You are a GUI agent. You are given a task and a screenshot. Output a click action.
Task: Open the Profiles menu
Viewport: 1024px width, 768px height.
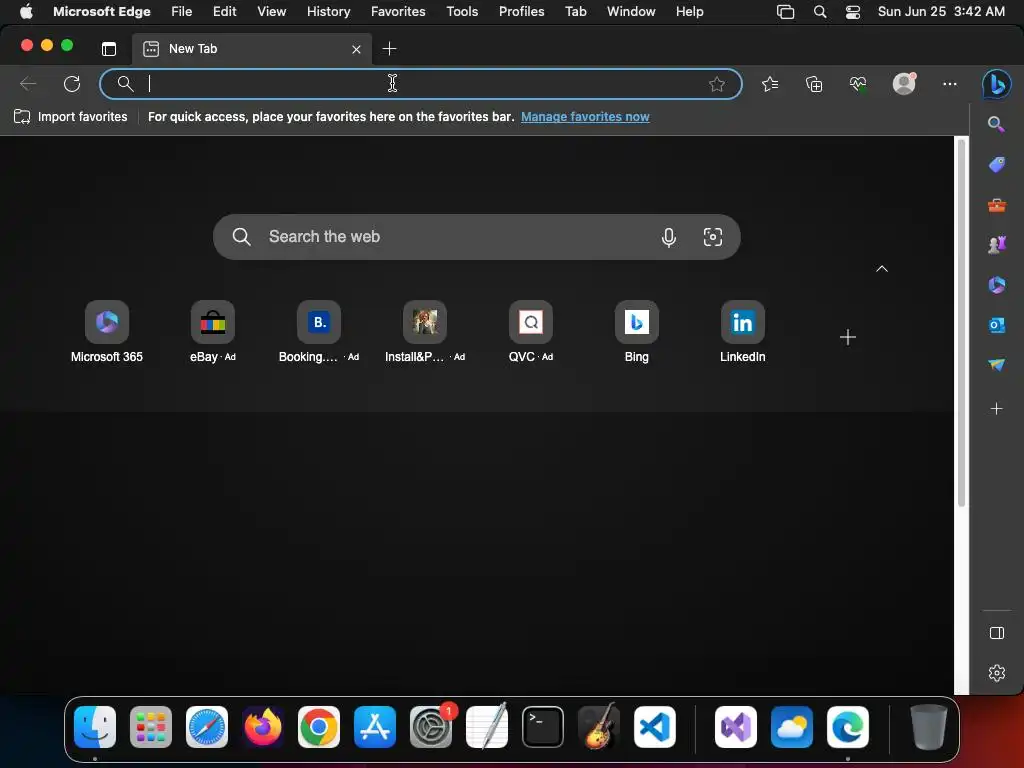522,12
